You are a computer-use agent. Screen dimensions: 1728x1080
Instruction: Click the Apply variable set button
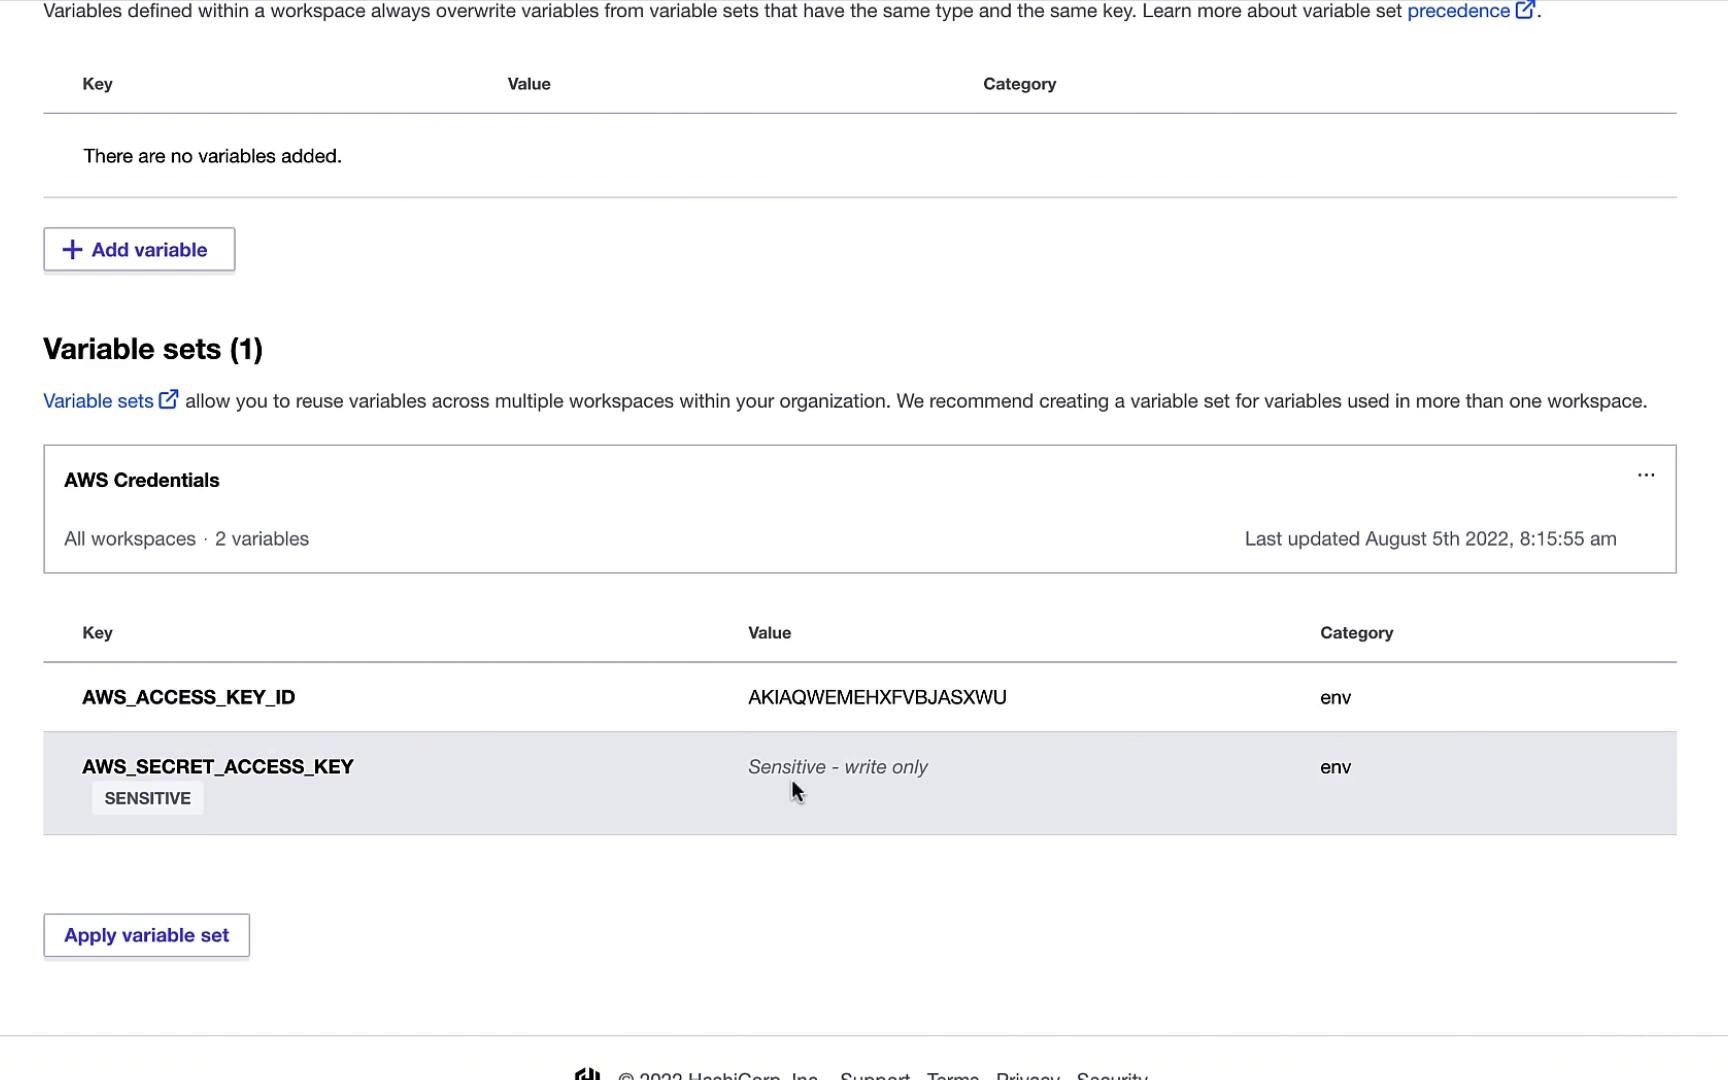pyautogui.click(x=146, y=935)
